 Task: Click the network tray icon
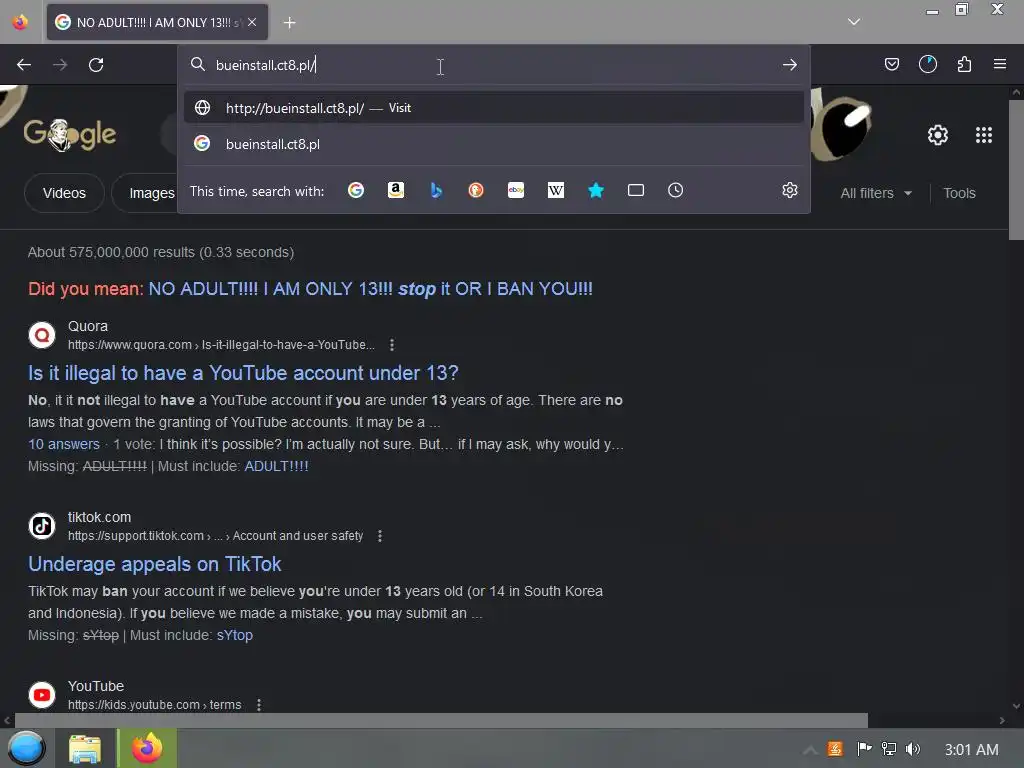[x=888, y=749]
